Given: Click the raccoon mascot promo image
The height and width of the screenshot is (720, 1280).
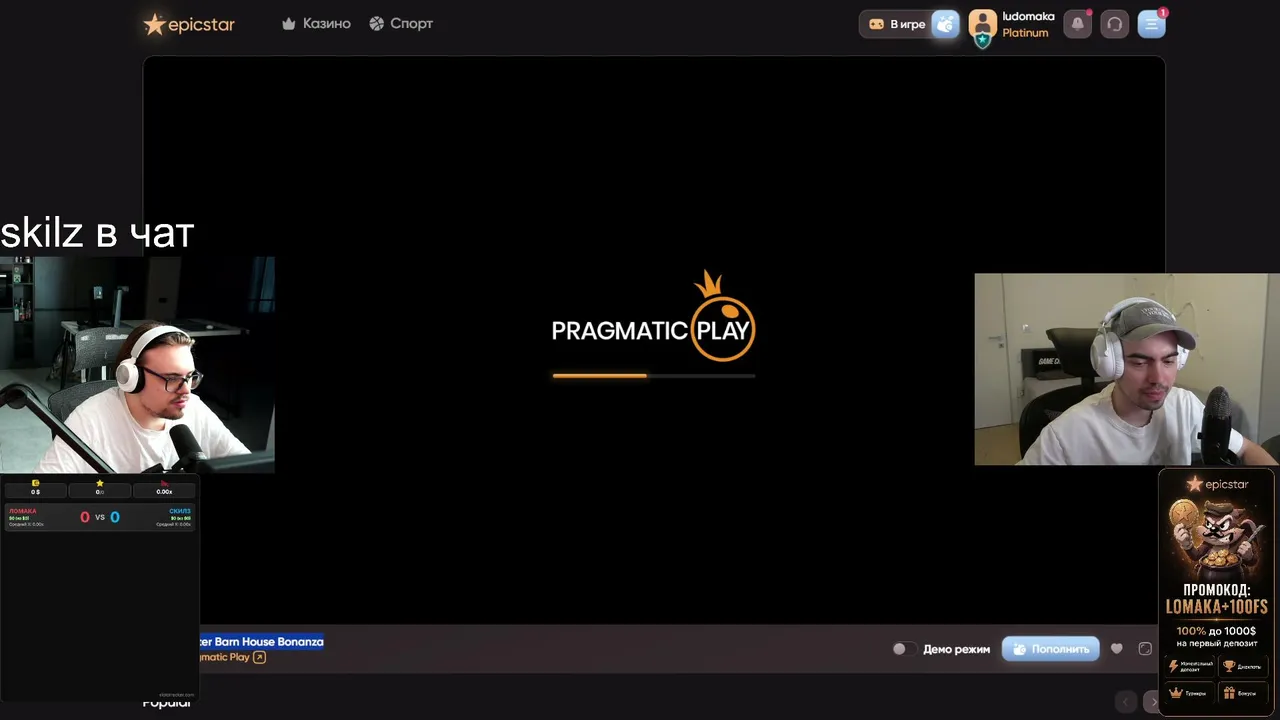Looking at the screenshot, I should pyautogui.click(x=1216, y=537).
